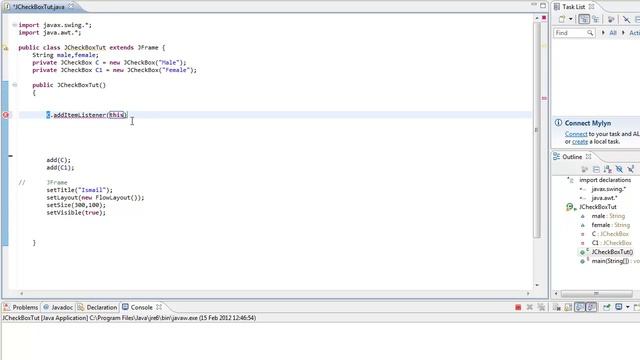The height and width of the screenshot is (360, 640).
Task: Close the Console view tab
Action: (x=159, y=307)
